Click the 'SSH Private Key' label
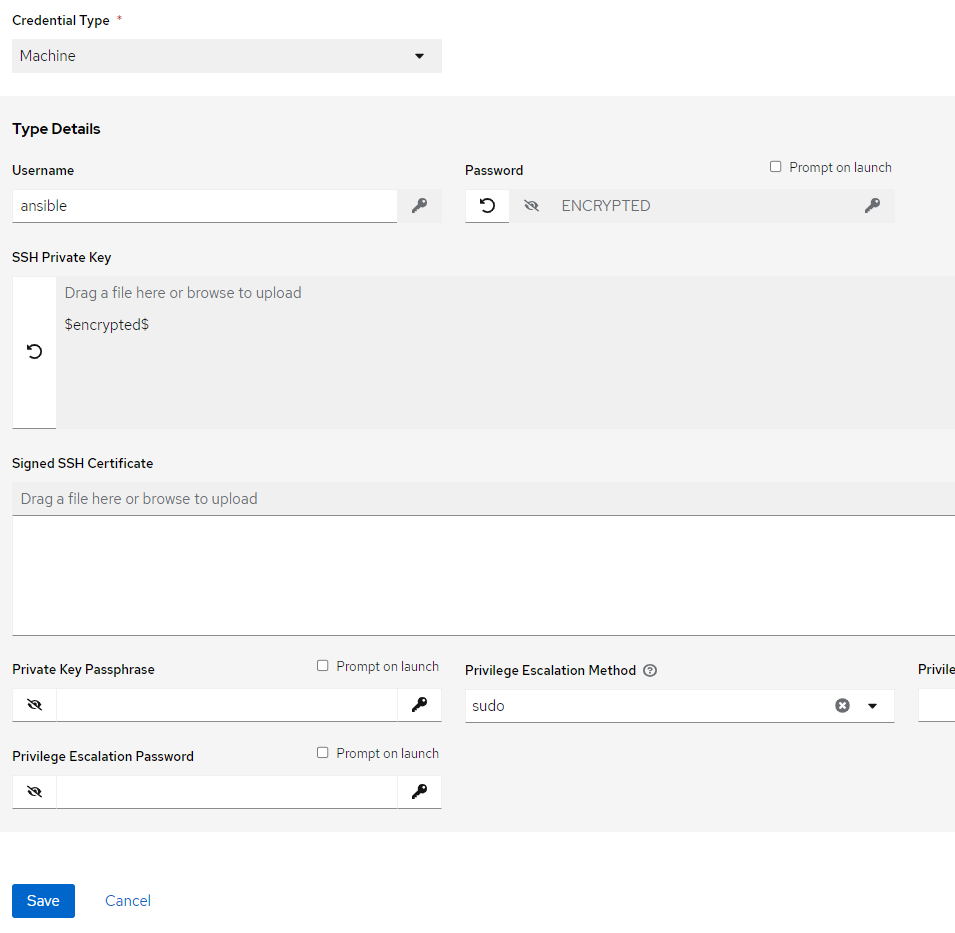The height and width of the screenshot is (933, 955). coord(62,258)
